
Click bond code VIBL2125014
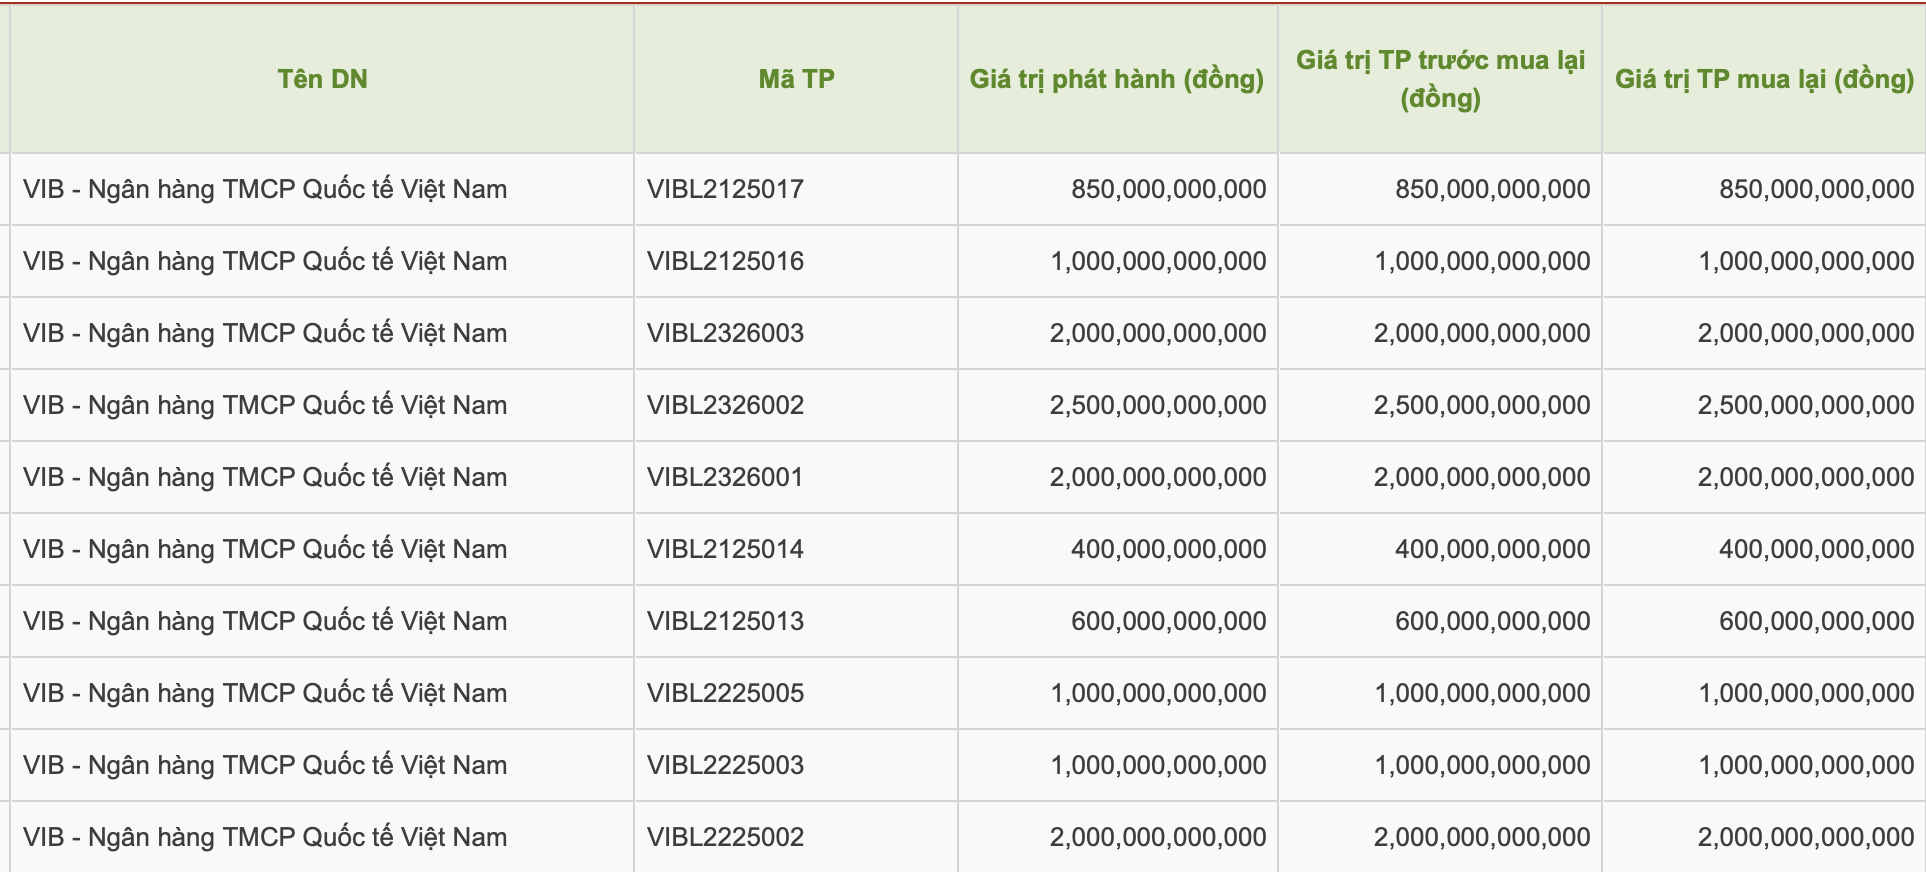click(x=725, y=549)
